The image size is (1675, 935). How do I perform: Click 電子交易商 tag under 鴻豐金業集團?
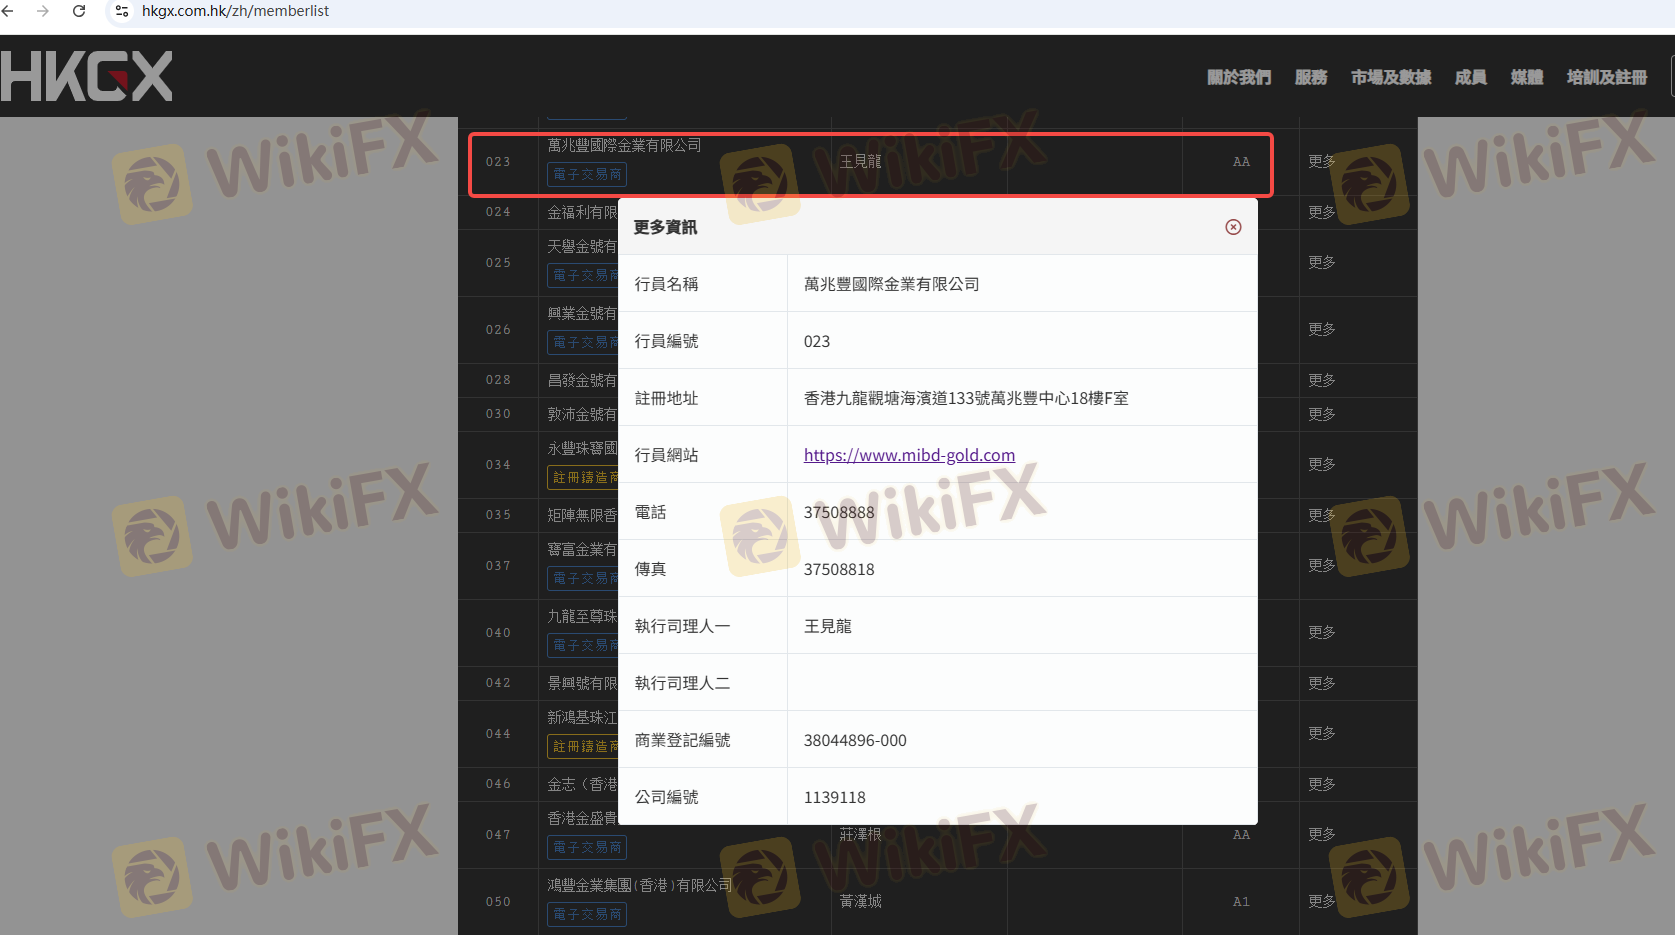tap(587, 914)
